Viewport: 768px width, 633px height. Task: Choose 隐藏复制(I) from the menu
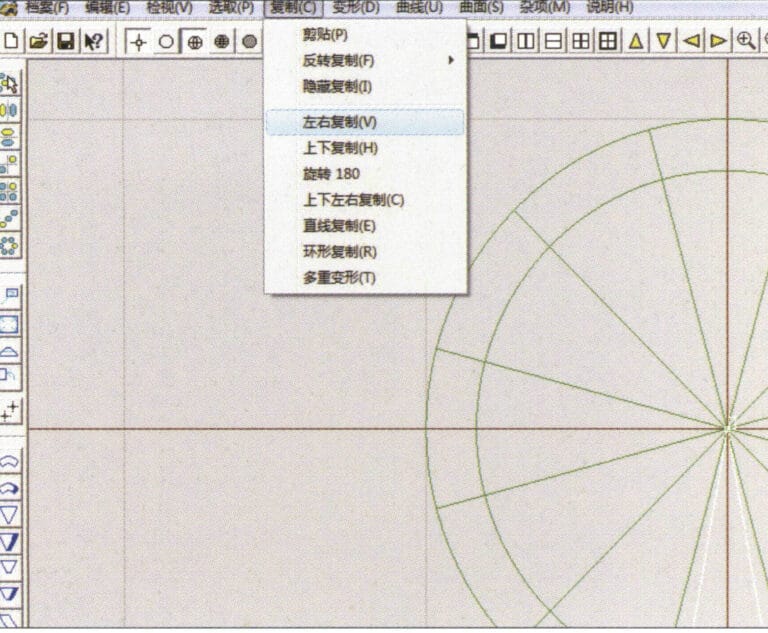click(x=365, y=87)
